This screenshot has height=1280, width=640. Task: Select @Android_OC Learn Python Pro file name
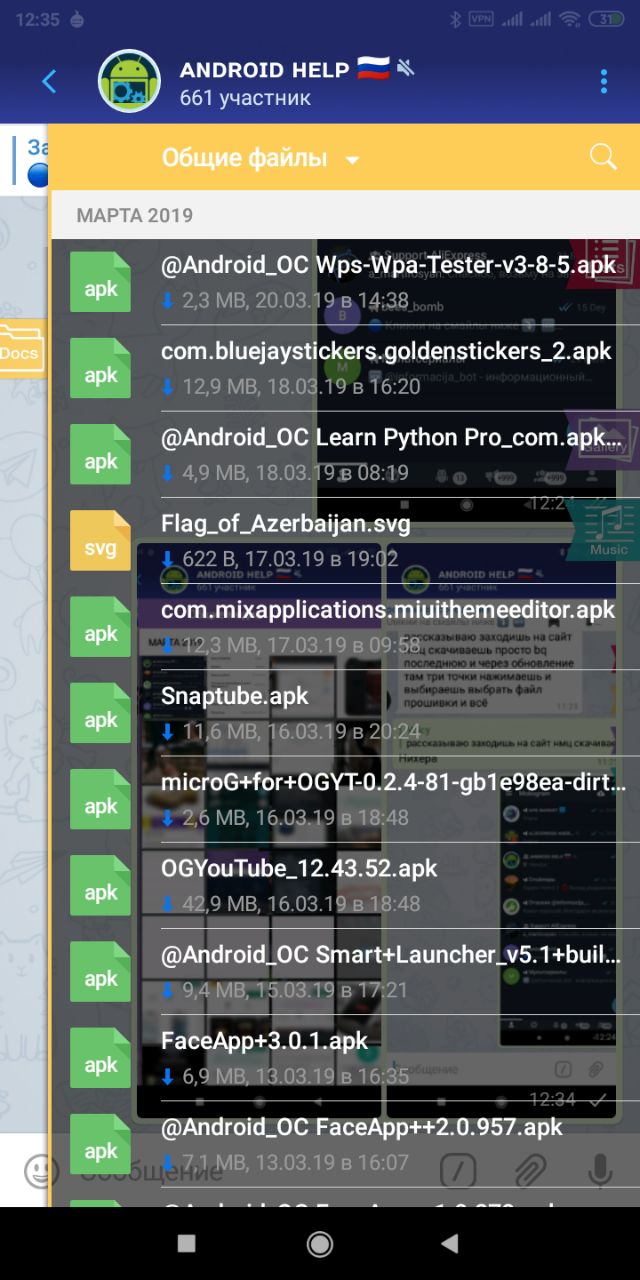pos(391,438)
